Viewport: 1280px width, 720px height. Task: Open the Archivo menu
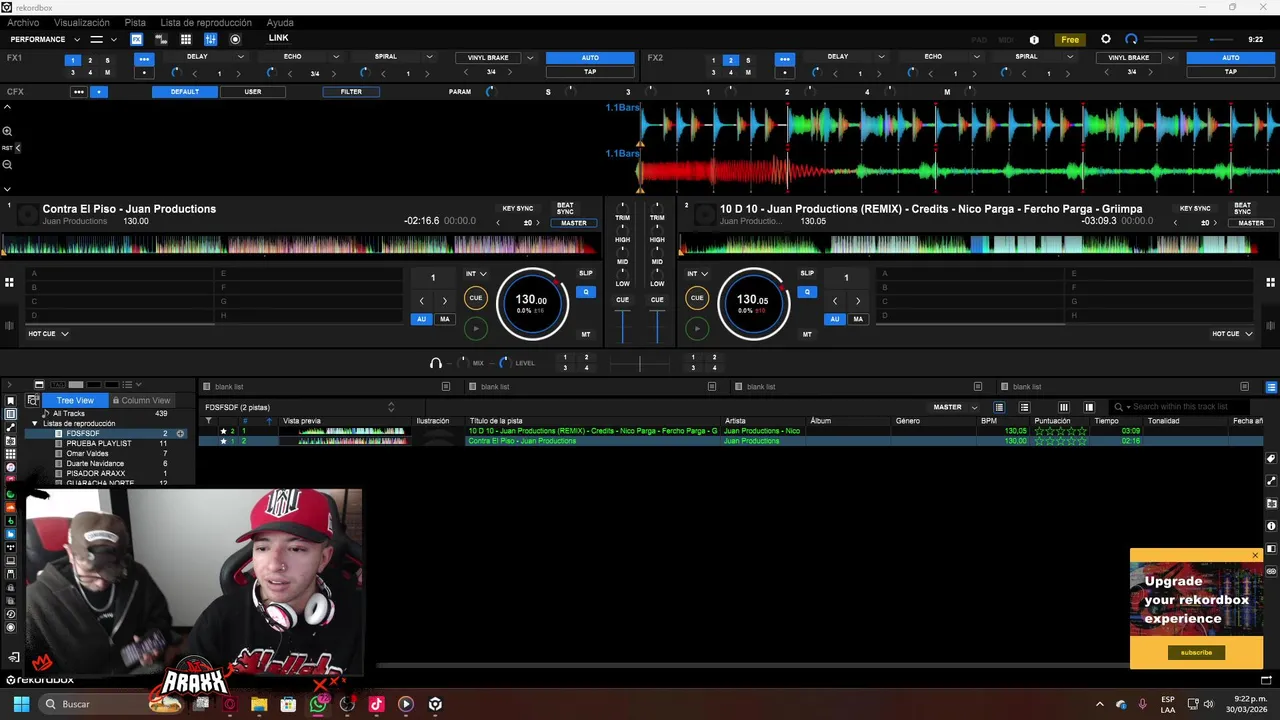(x=23, y=22)
